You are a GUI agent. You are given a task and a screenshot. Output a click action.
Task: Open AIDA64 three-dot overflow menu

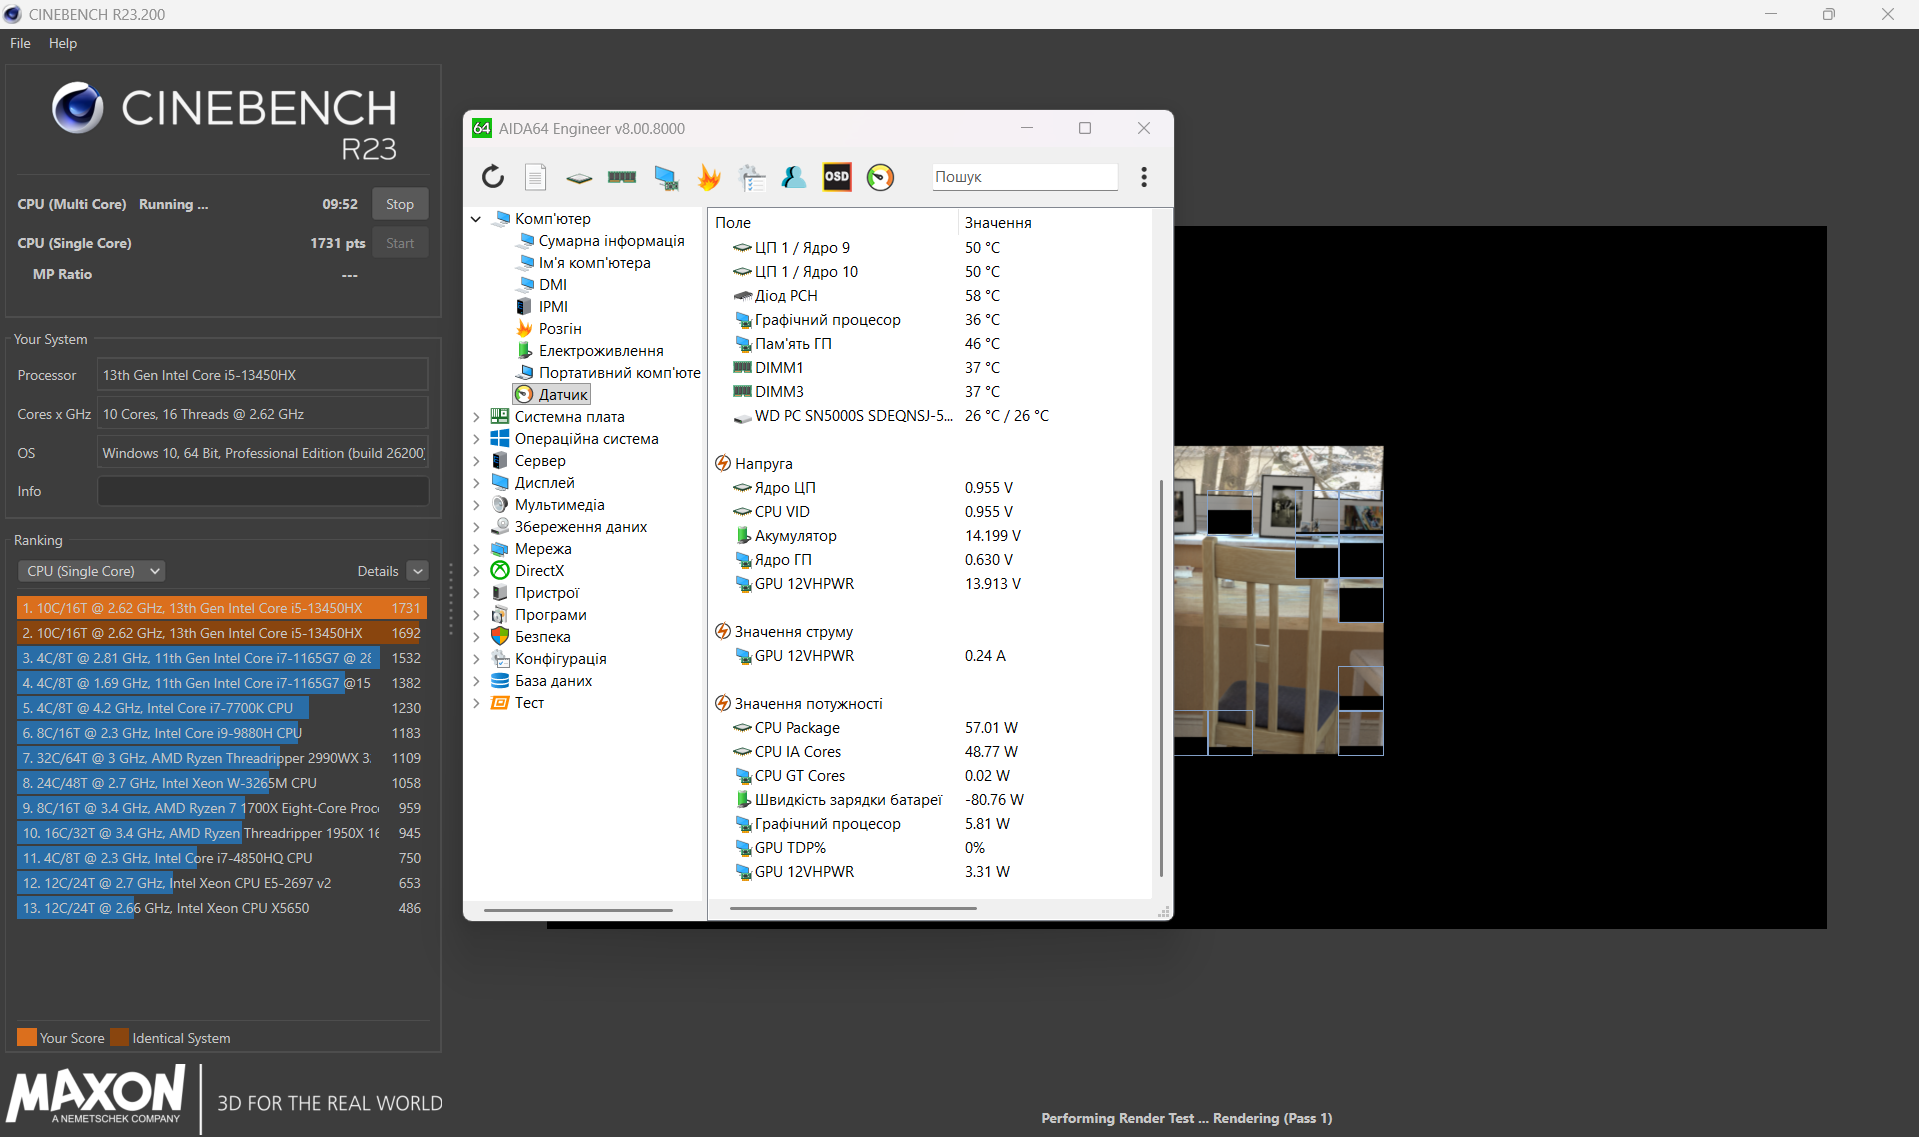click(1144, 177)
